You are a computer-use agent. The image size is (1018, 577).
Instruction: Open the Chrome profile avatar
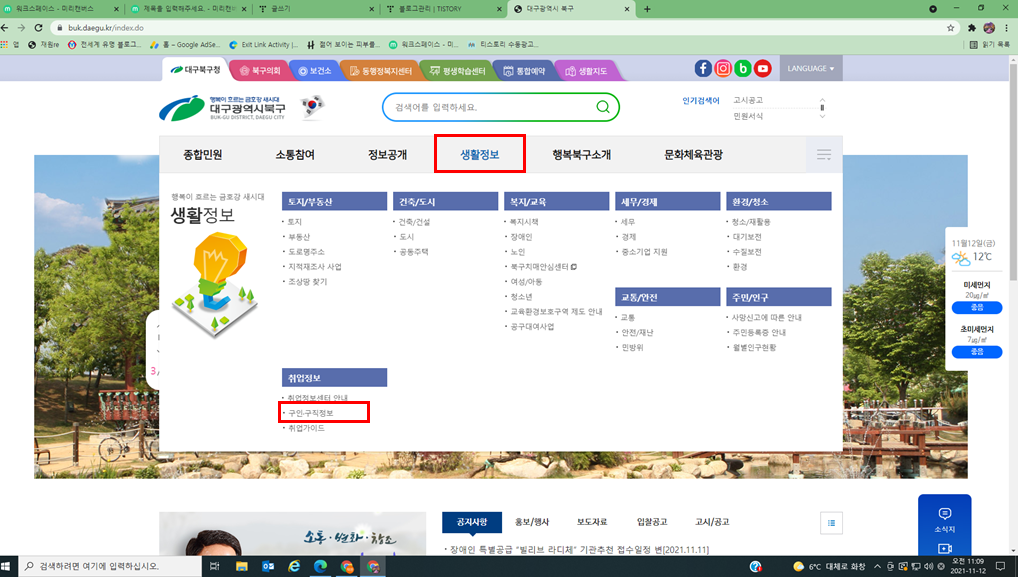coord(989,28)
